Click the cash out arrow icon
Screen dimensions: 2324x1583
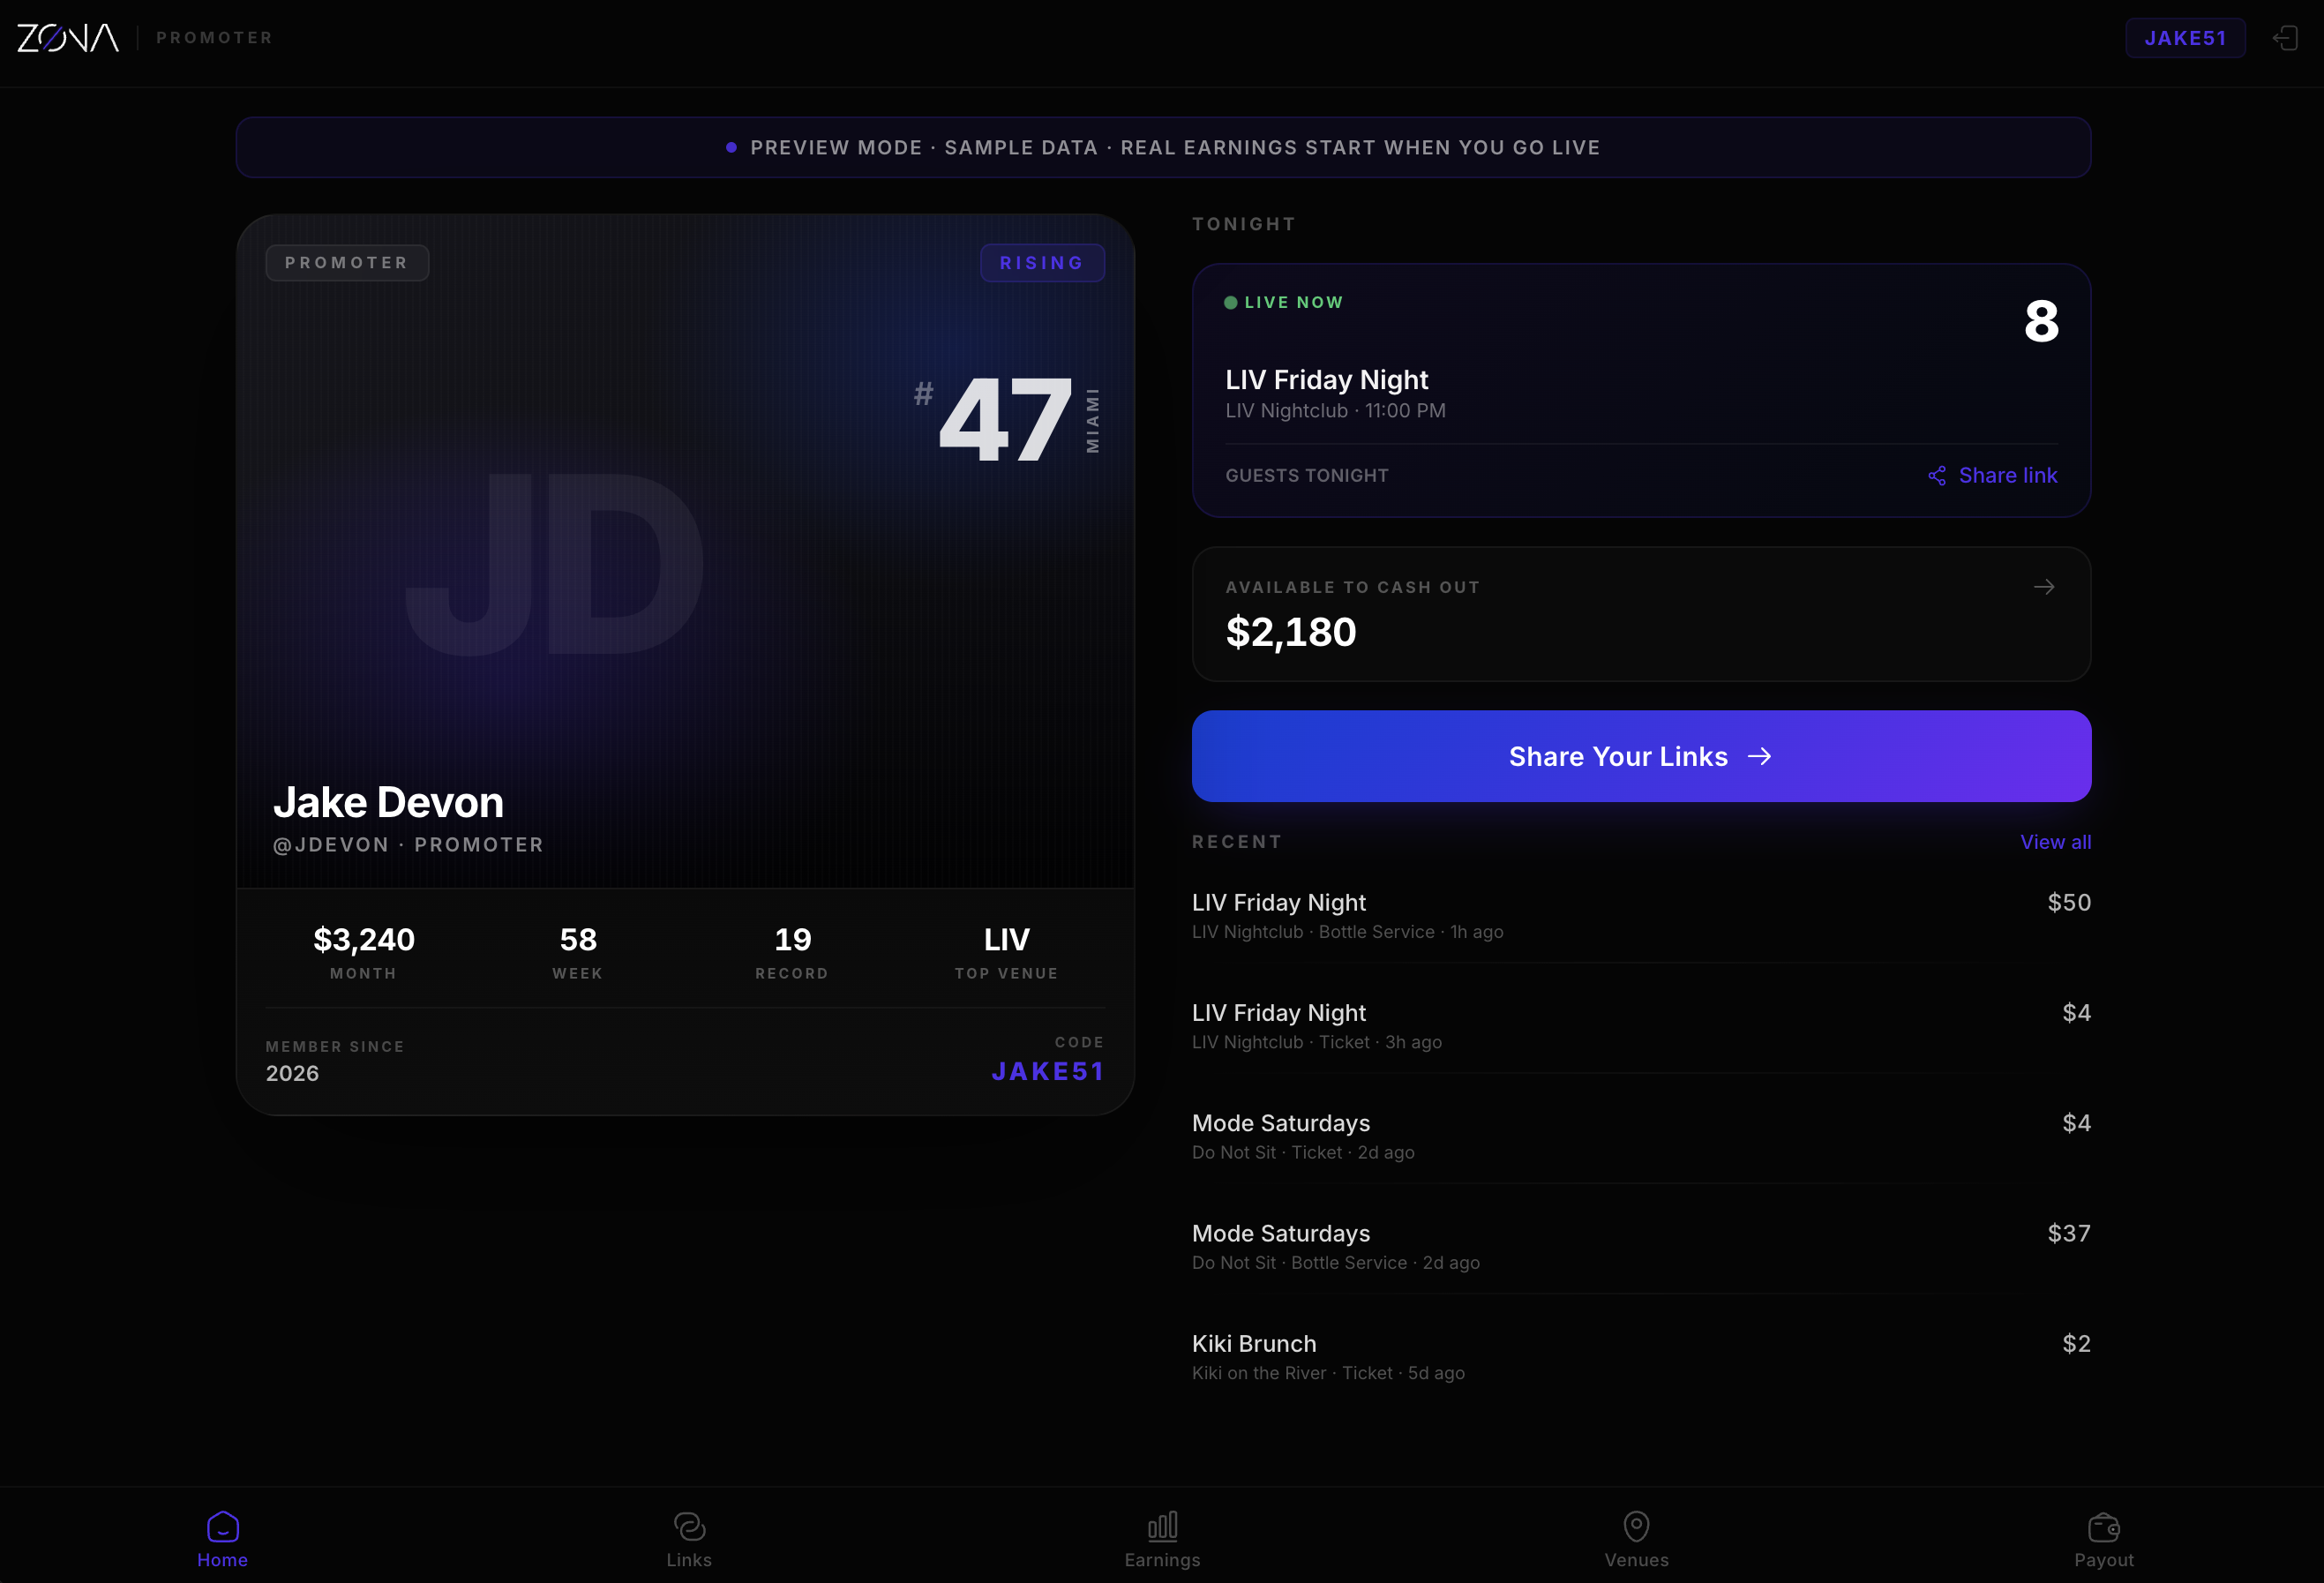[2043, 587]
